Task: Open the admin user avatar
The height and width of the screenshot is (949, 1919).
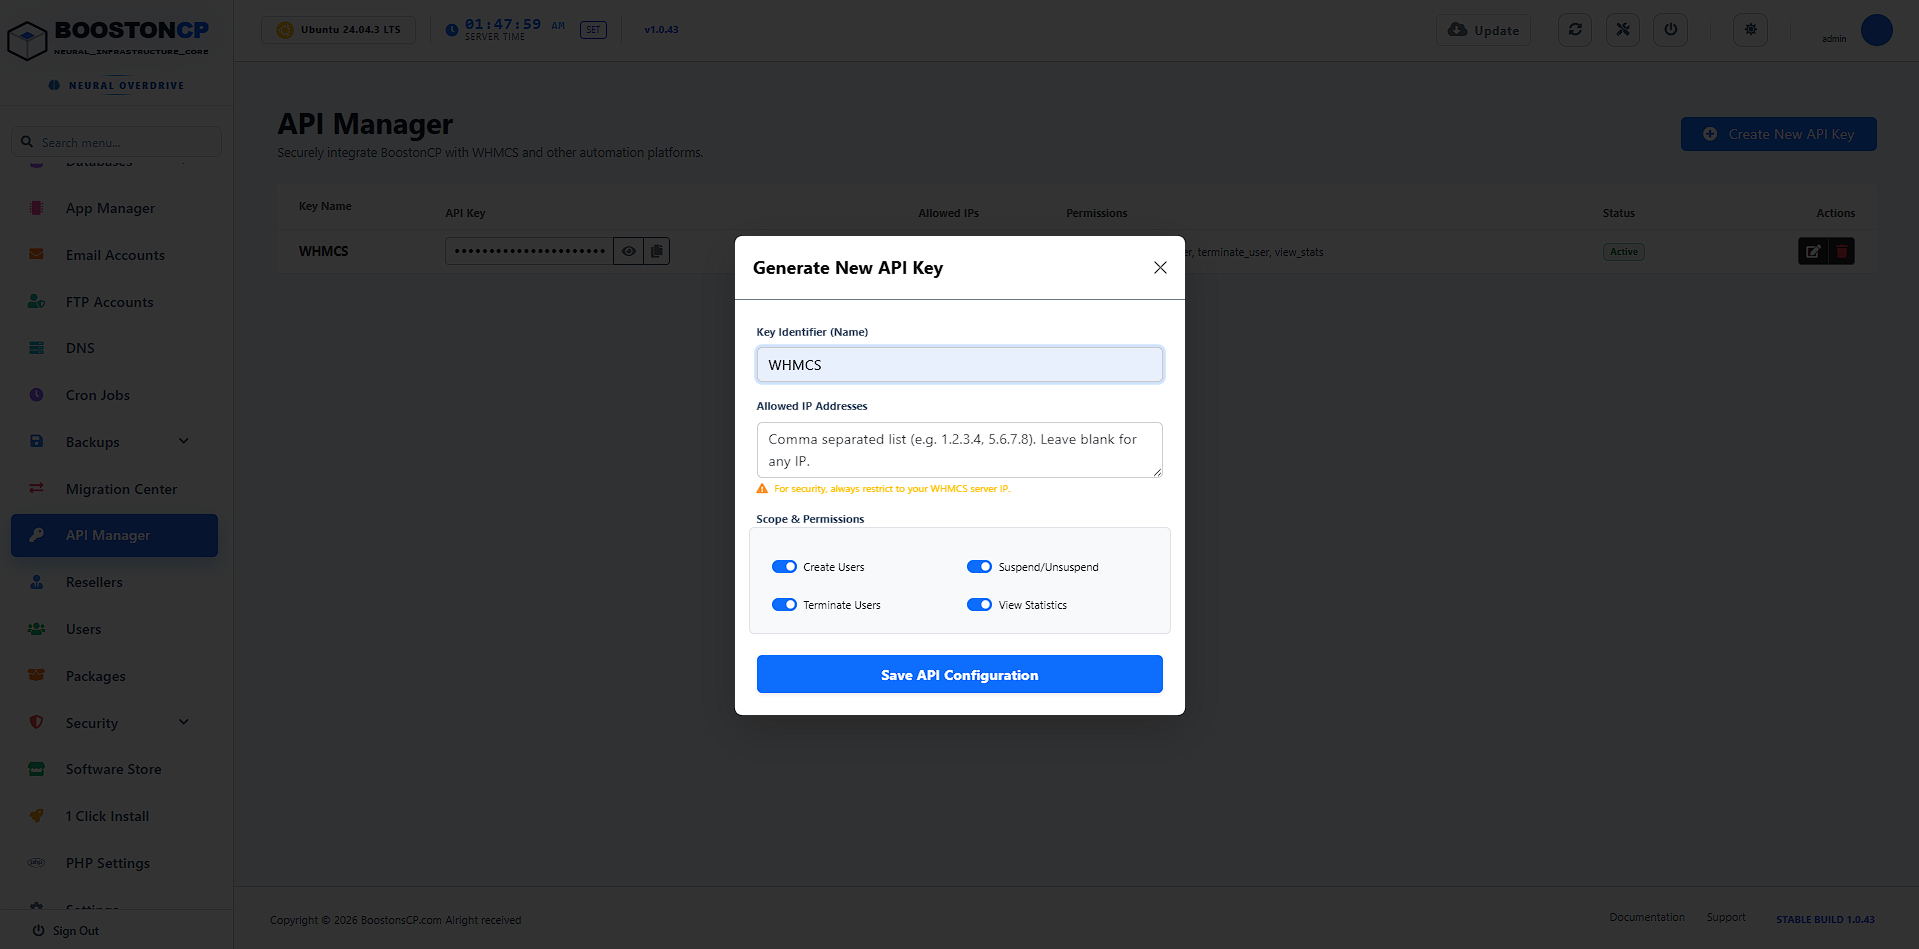Action: pos(1876,30)
